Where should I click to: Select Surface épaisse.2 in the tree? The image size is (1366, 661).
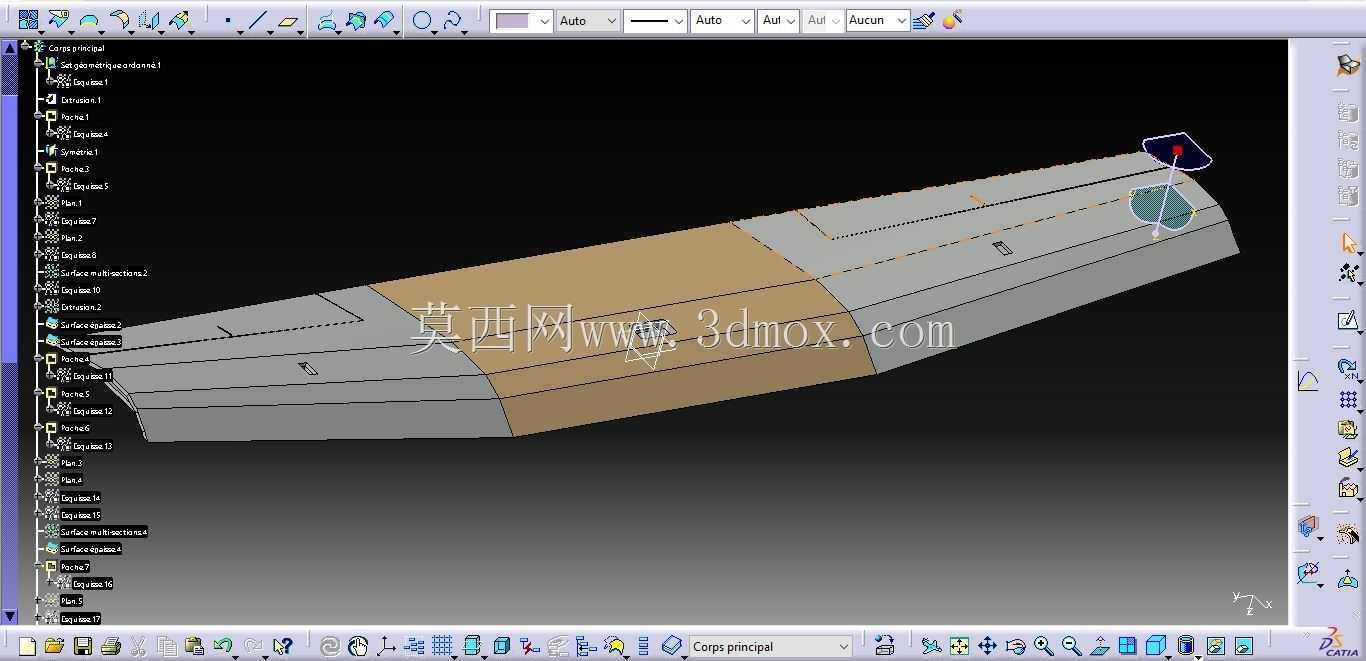point(90,325)
